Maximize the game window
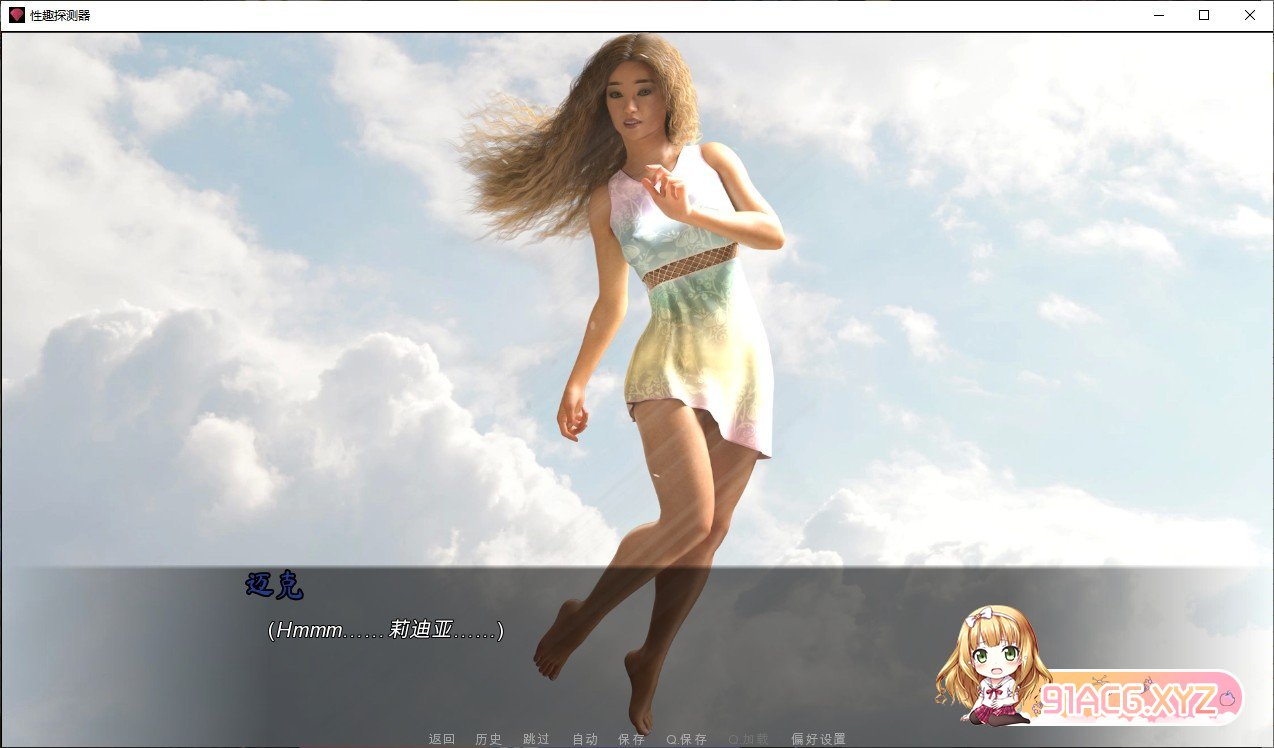This screenshot has height=748, width=1274. [1204, 15]
